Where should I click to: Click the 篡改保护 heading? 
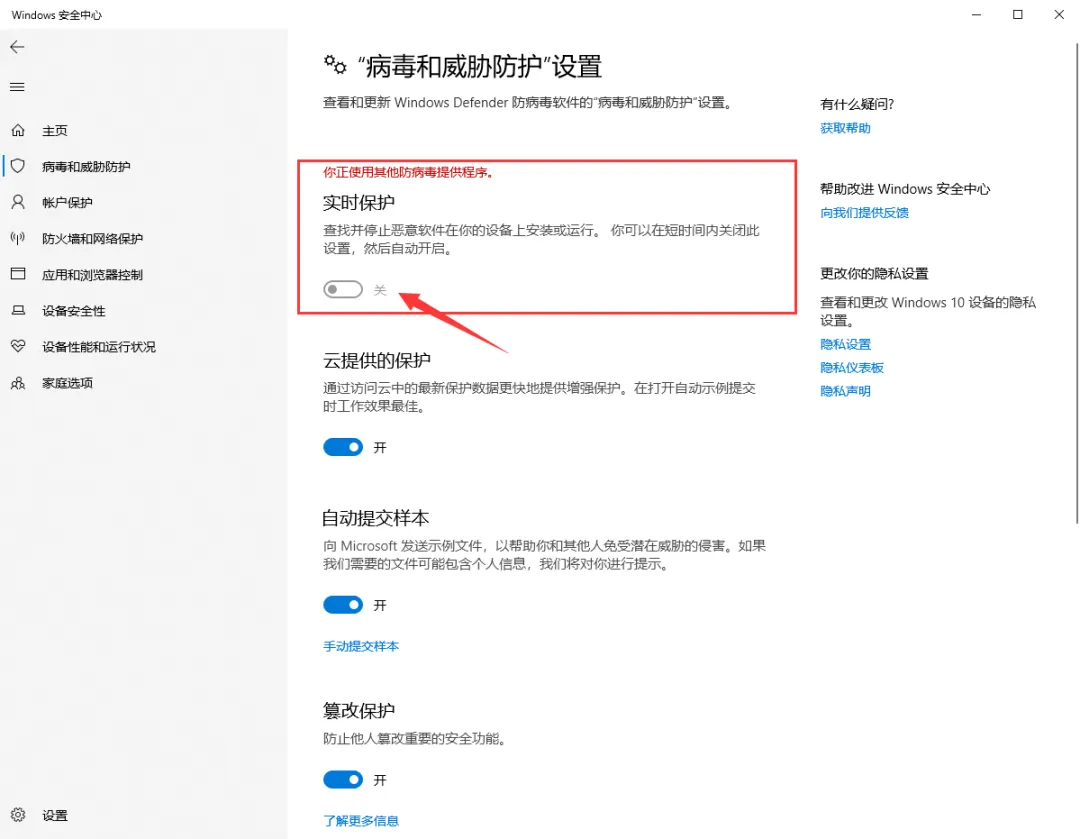(359, 710)
